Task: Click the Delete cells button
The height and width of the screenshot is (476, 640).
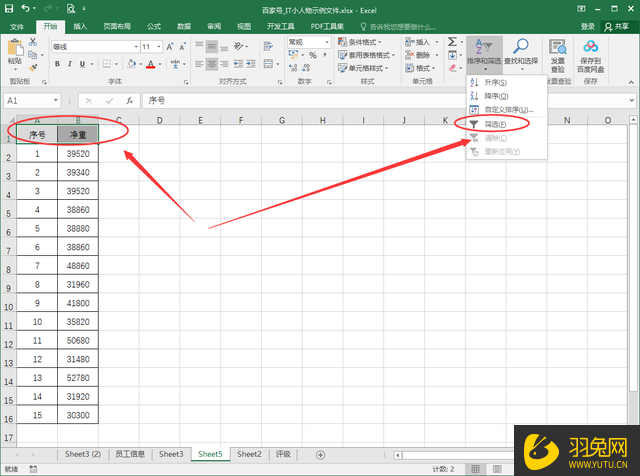Action: pos(418,55)
